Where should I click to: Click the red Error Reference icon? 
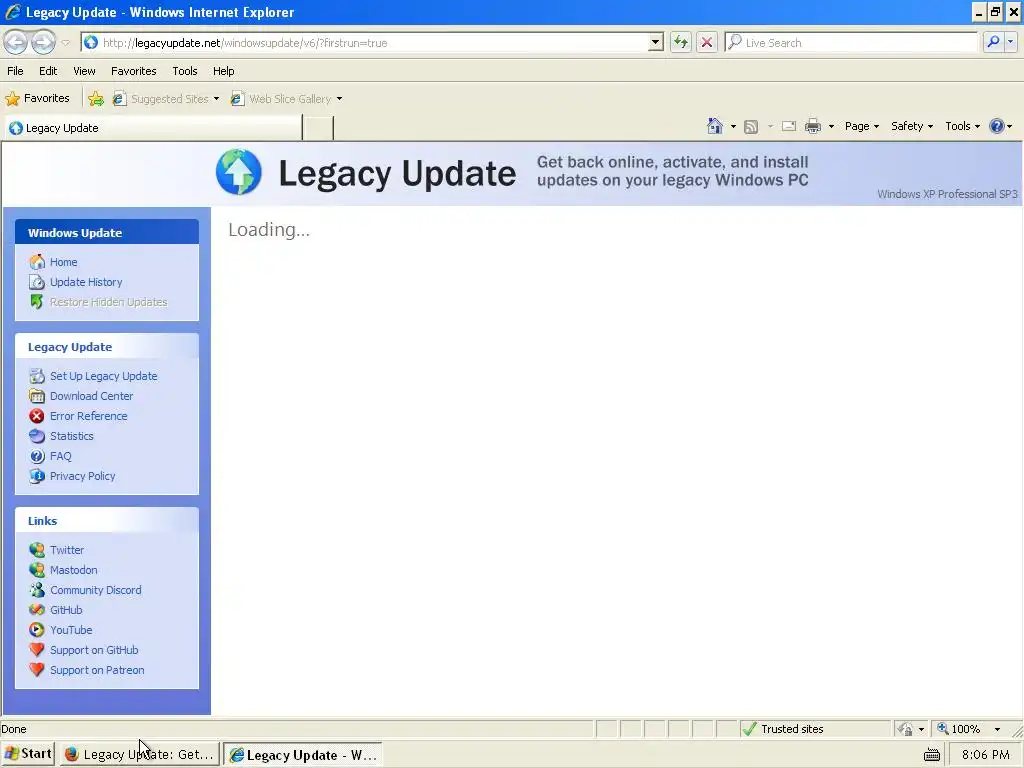pyautogui.click(x=37, y=416)
